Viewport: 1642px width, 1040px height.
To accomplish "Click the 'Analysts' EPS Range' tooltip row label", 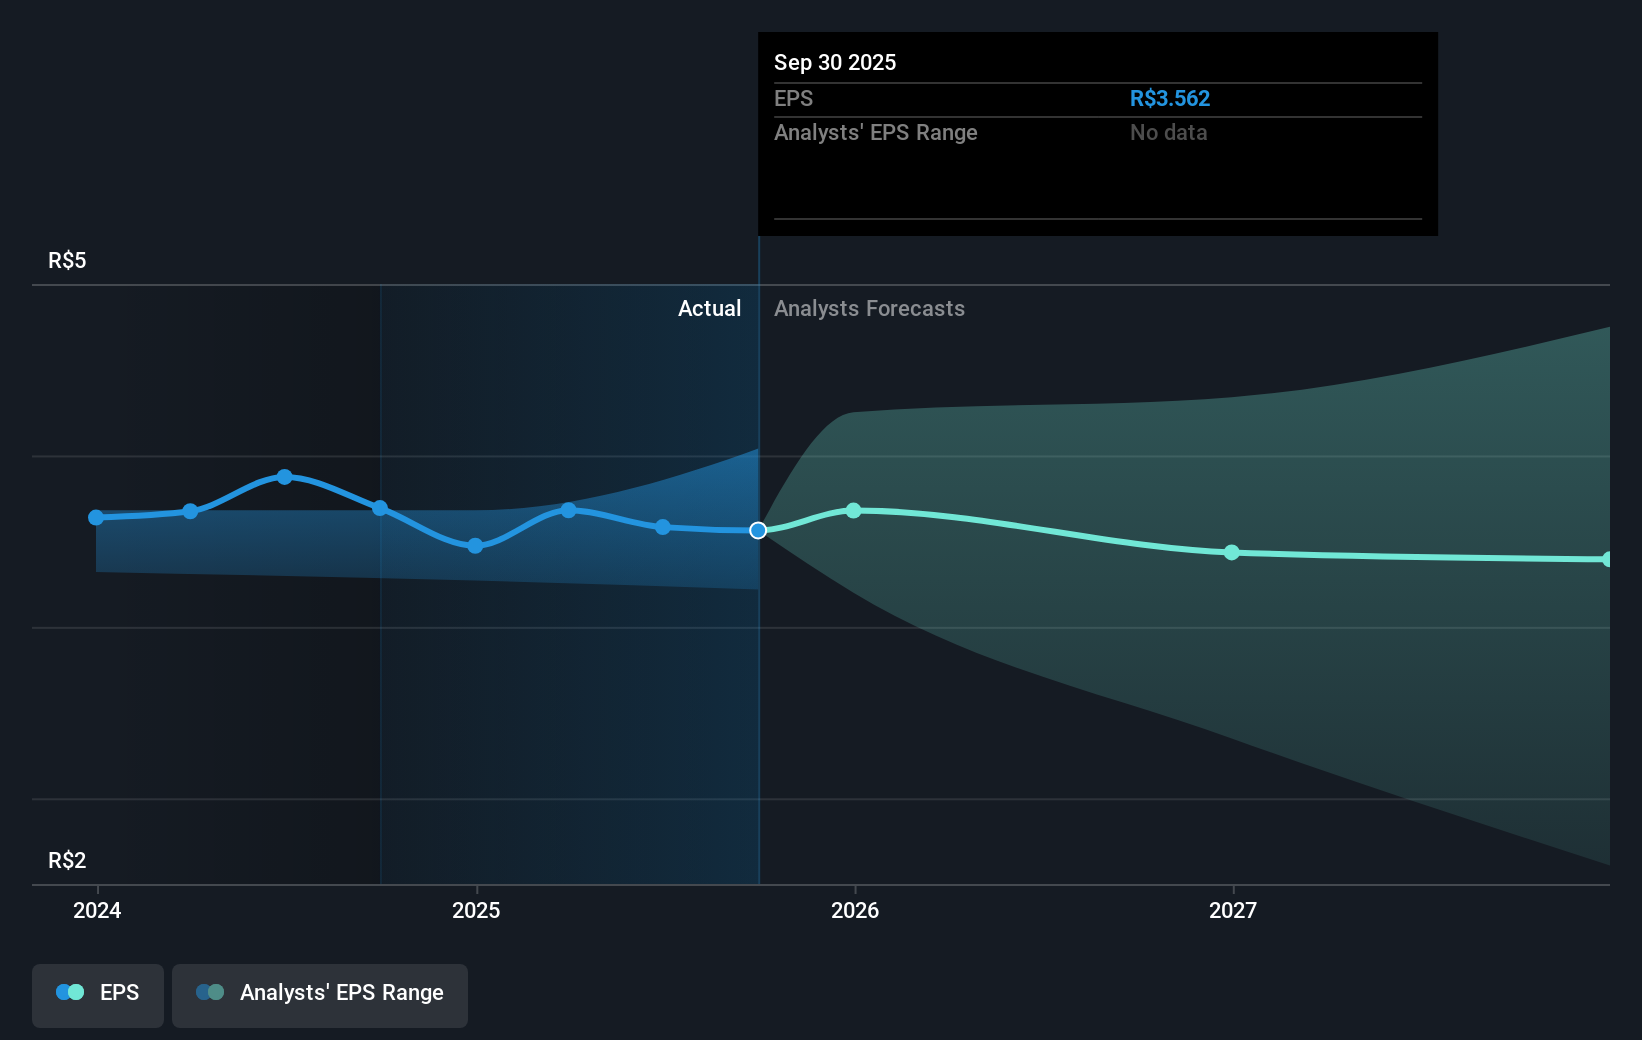I will [876, 132].
